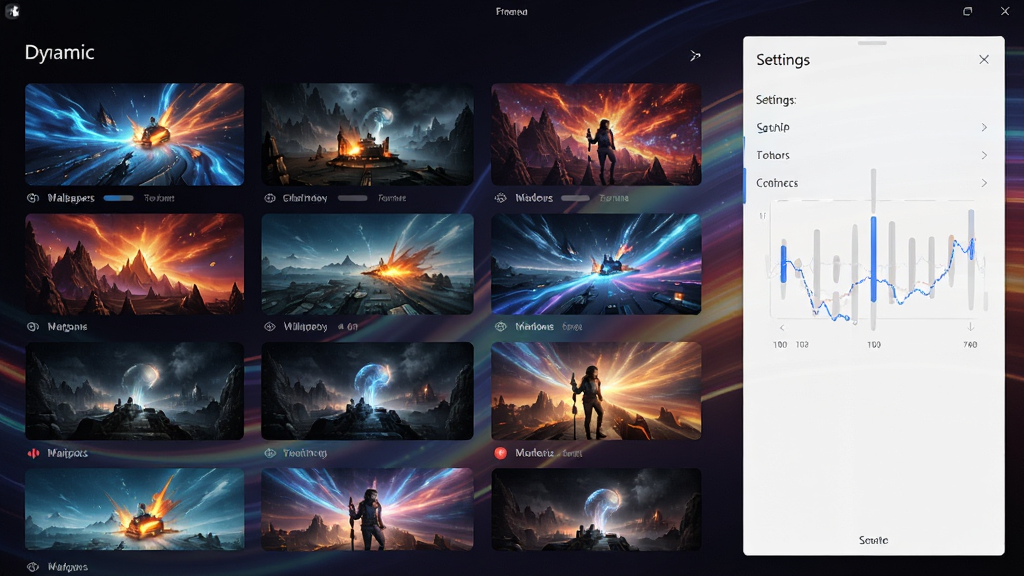1024x576 pixels.
Task: Open the bottom-right dark glowing orb wallpaper
Action: pos(596,509)
